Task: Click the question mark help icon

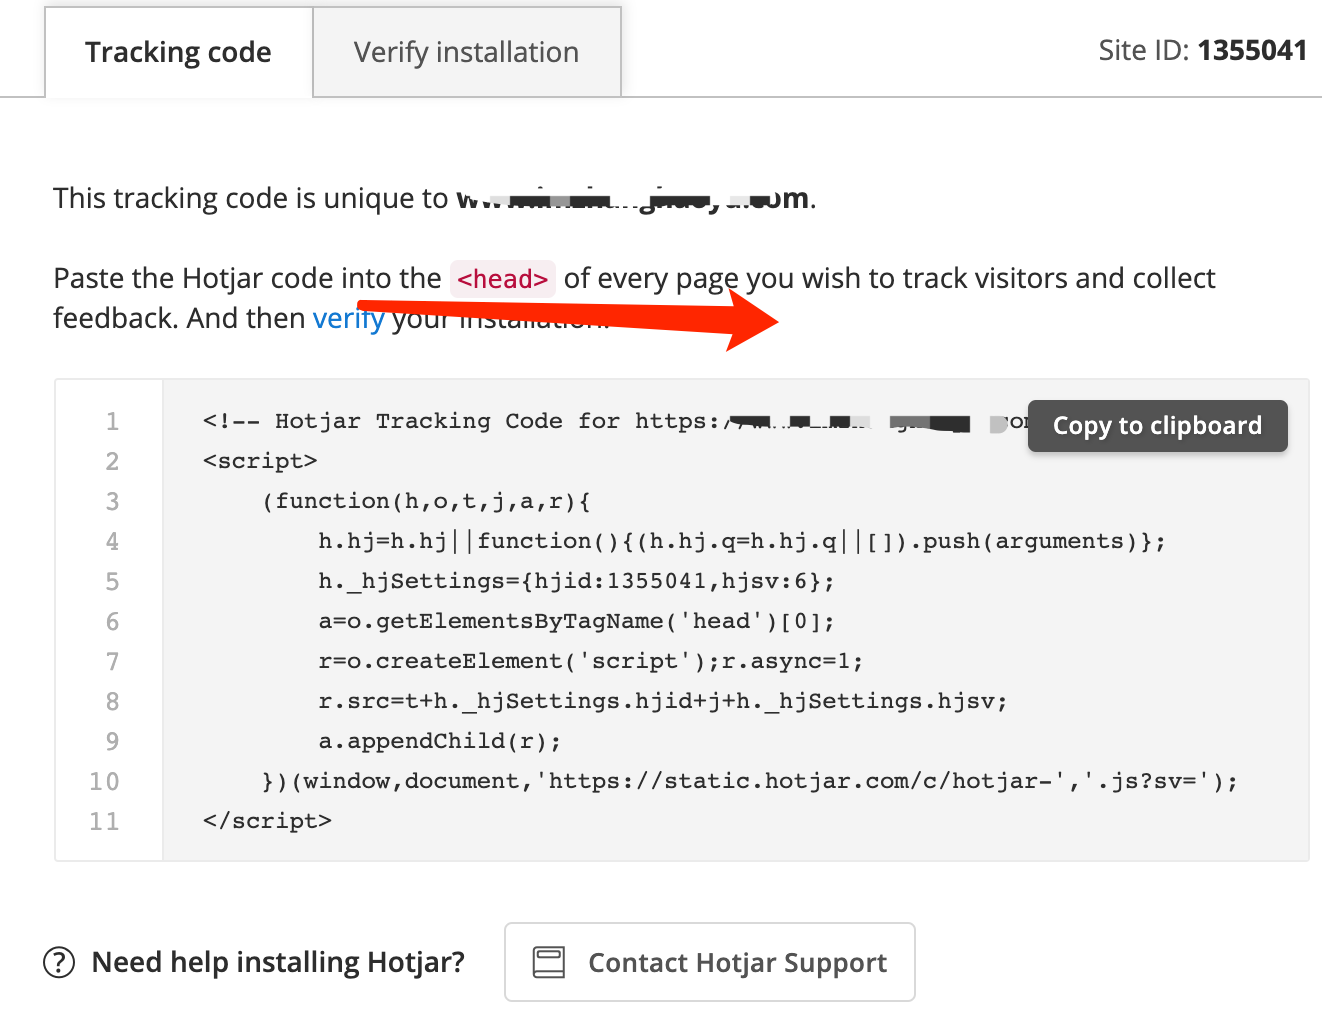Action: [x=59, y=962]
